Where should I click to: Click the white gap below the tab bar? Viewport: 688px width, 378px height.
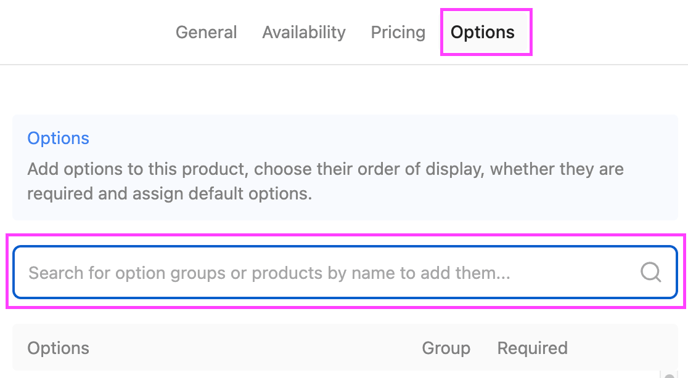coord(344,90)
